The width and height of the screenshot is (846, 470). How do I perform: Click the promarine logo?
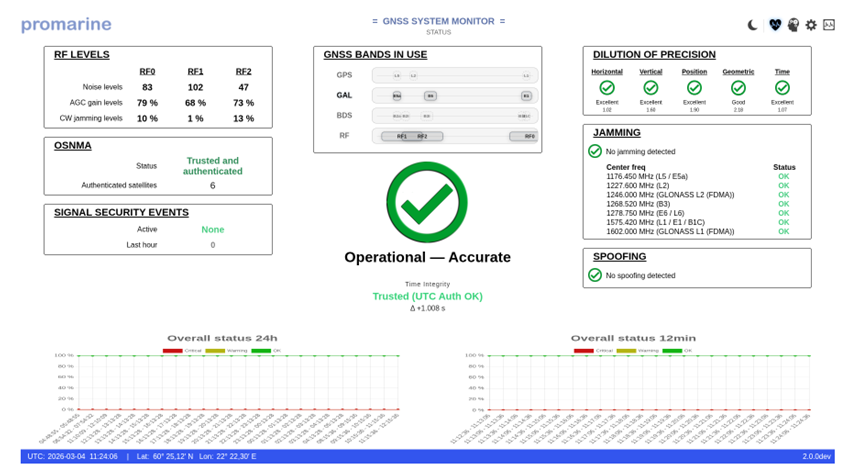(66, 24)
